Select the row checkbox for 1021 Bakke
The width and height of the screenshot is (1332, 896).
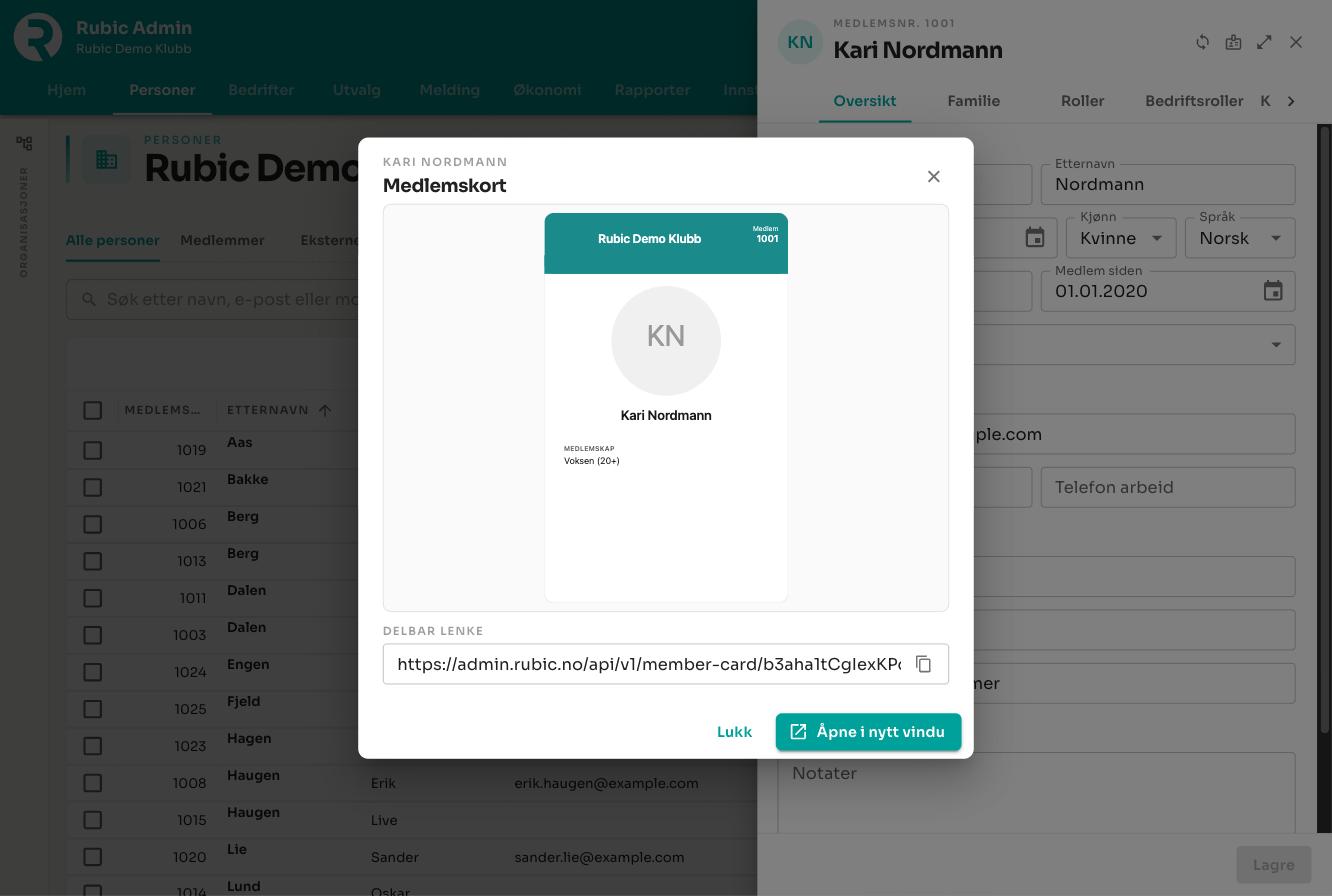[x=93, y=487]
